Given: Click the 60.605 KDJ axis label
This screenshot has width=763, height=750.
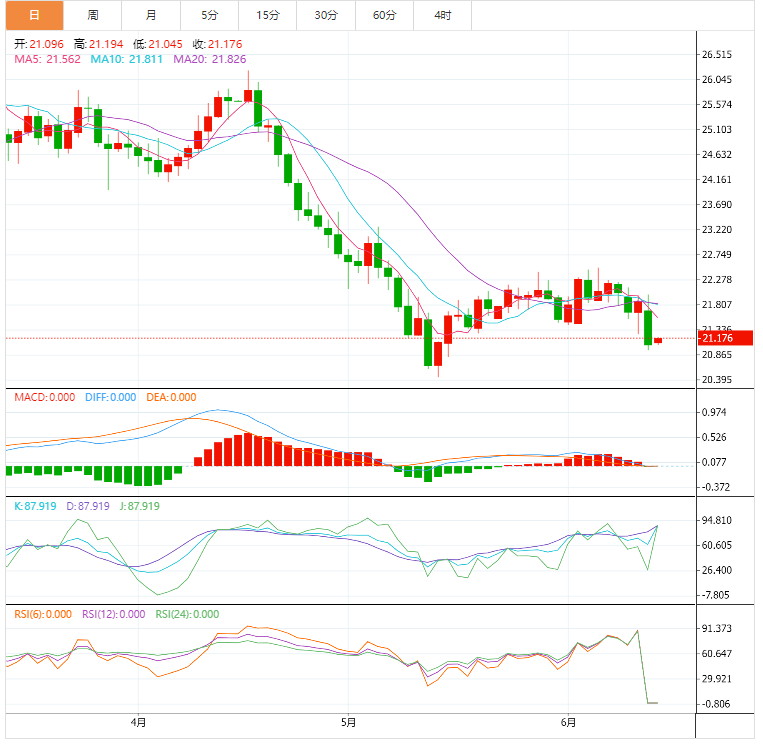Looking at the screenshot, I should click(717, 545).
